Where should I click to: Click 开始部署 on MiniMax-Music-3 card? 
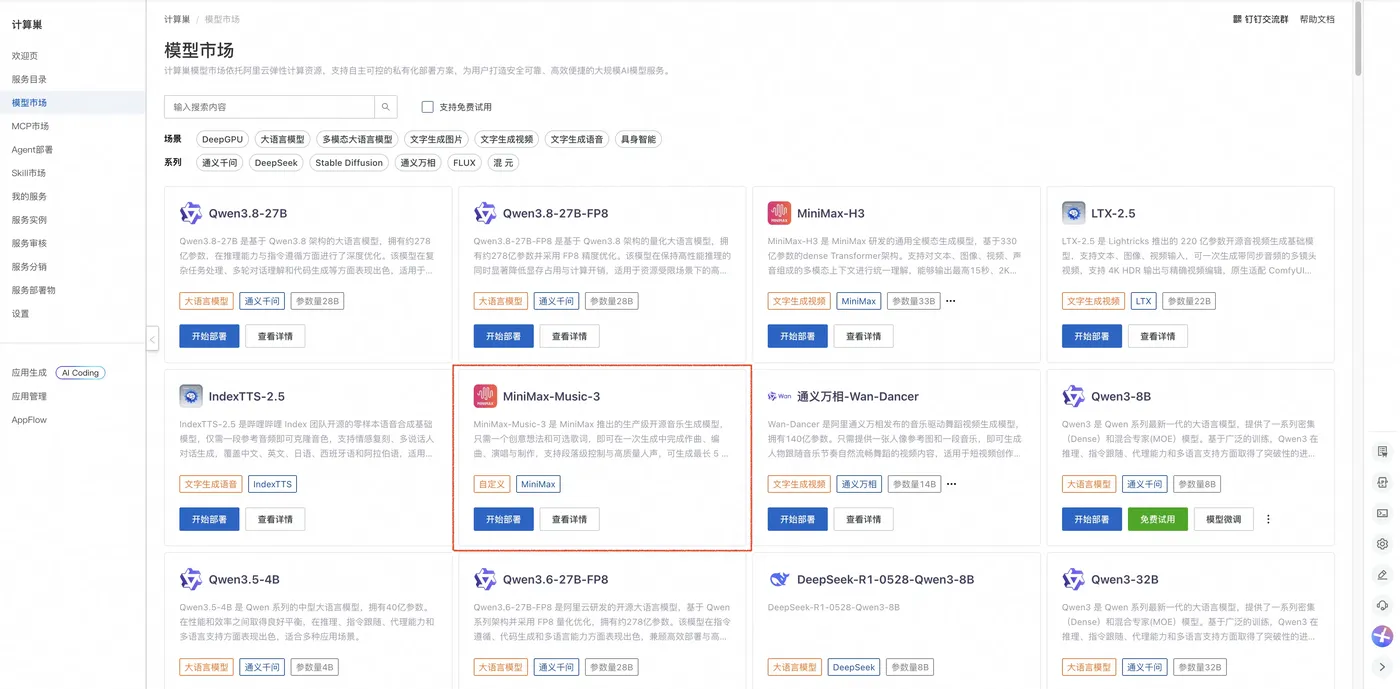(503, 520)
